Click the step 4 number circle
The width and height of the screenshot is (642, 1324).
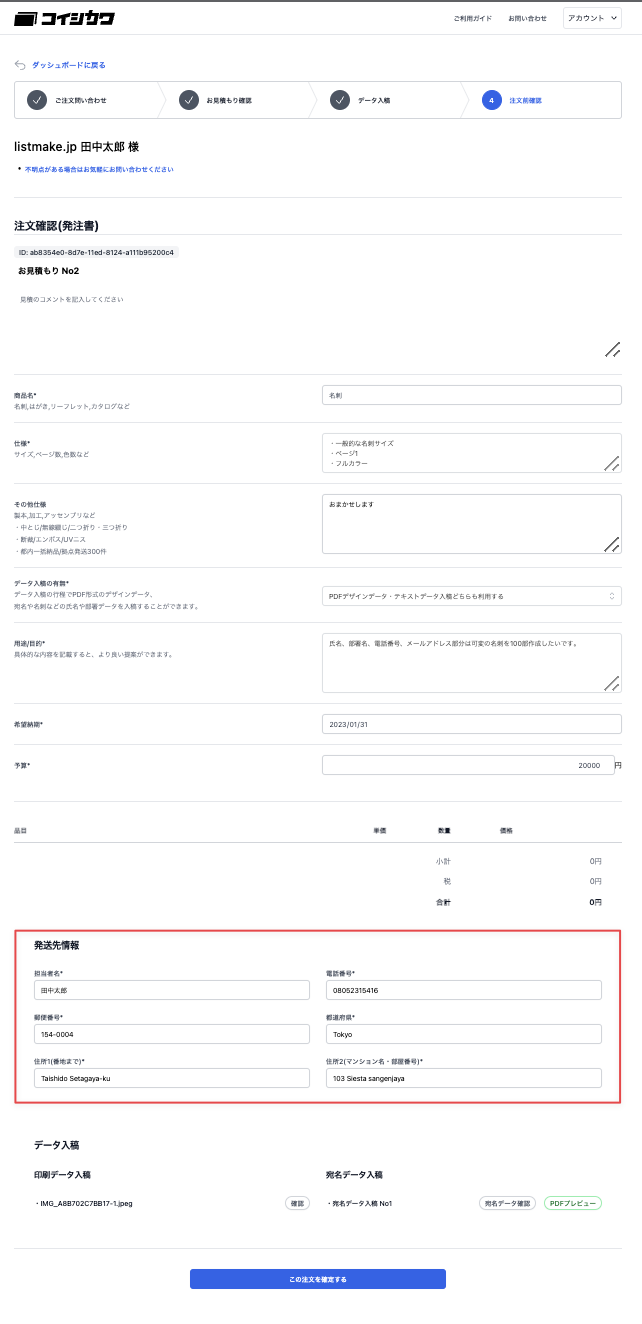[491, 100]
